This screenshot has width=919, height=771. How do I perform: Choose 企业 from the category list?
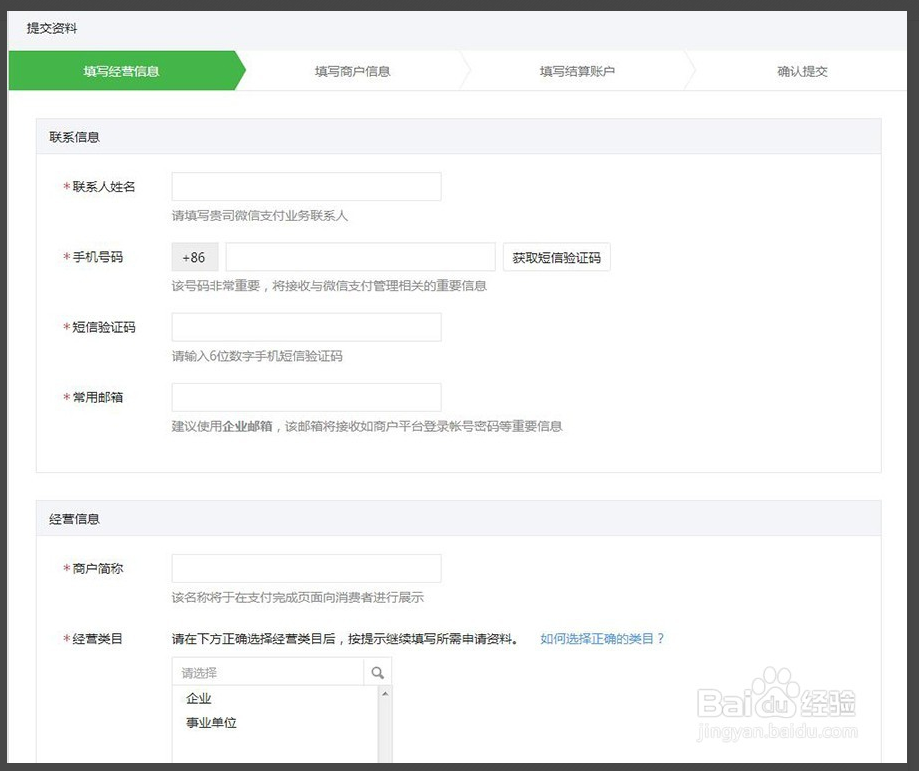[x=199, y=698]
